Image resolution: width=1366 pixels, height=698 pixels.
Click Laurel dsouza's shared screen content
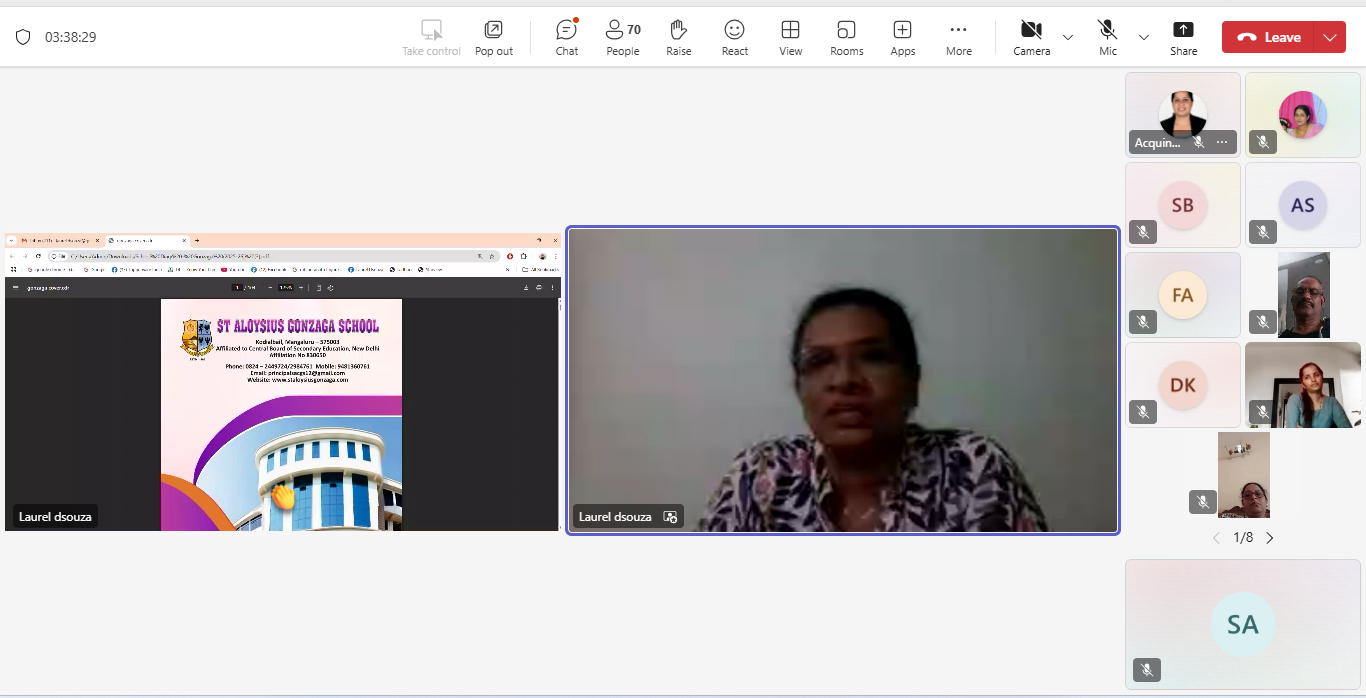[282, 382]
